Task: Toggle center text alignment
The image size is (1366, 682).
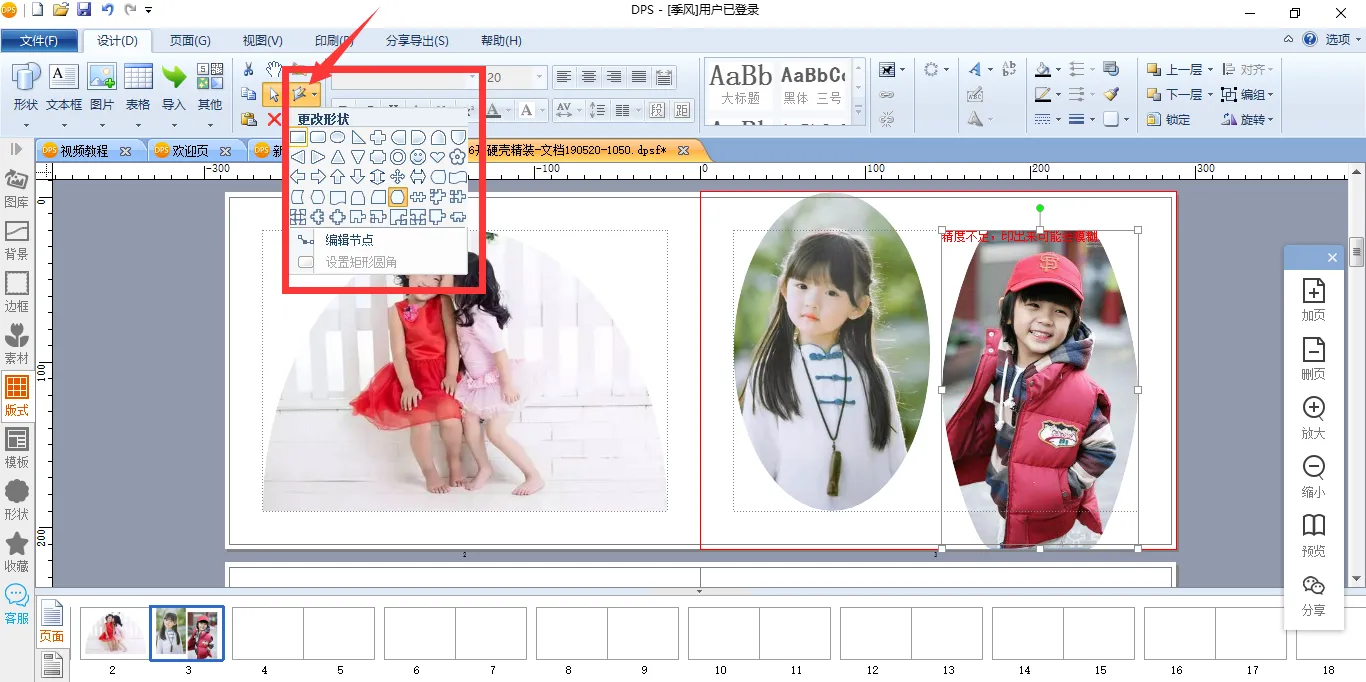Action: 589,77
